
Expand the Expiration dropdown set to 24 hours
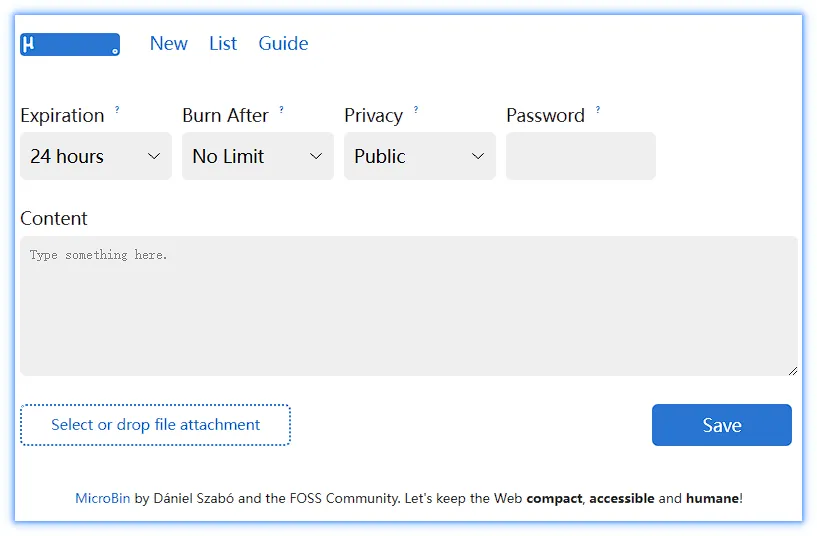(96, 156)
